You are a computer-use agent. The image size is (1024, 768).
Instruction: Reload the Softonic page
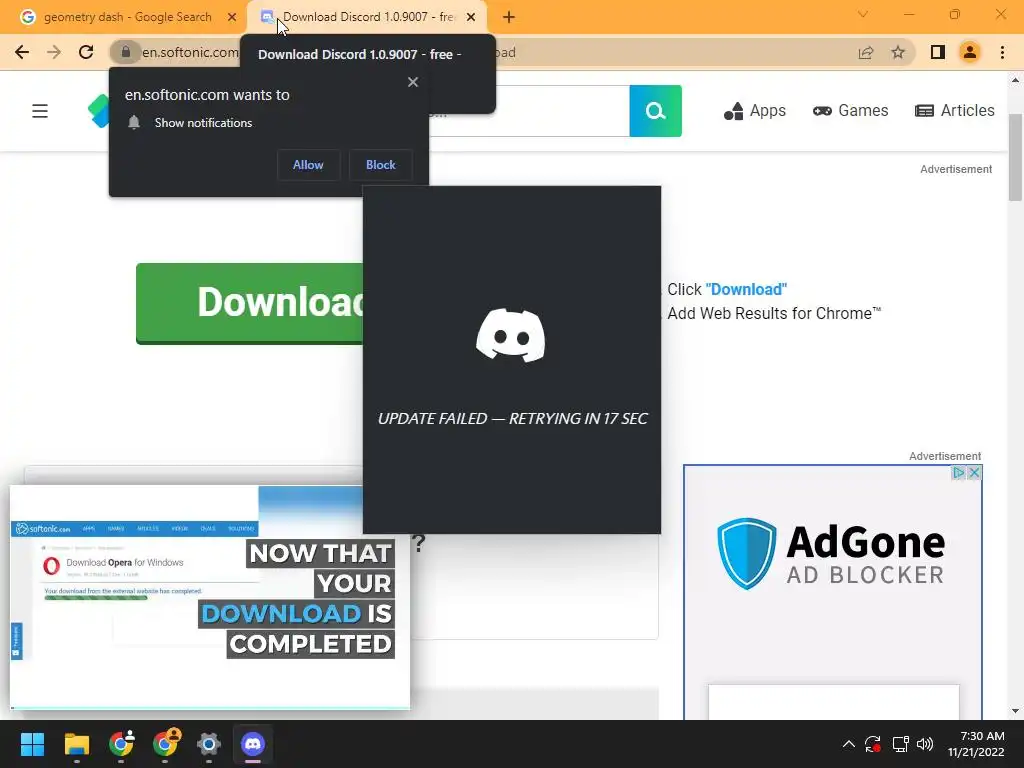(86, 52)
